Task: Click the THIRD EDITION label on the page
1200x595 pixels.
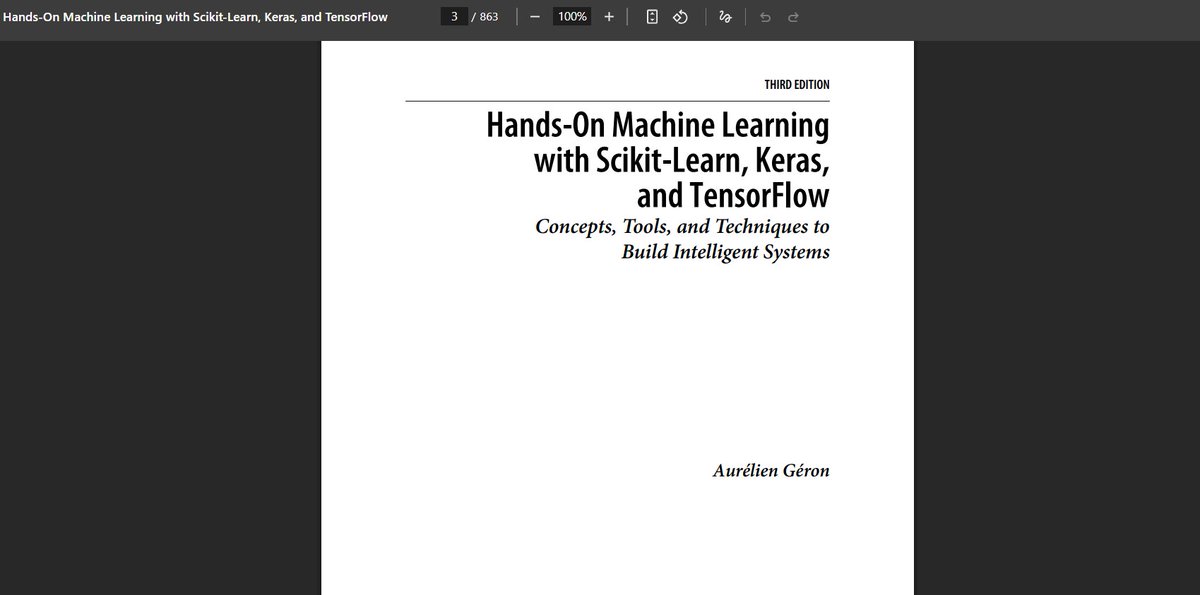Action: coord(797,85)
